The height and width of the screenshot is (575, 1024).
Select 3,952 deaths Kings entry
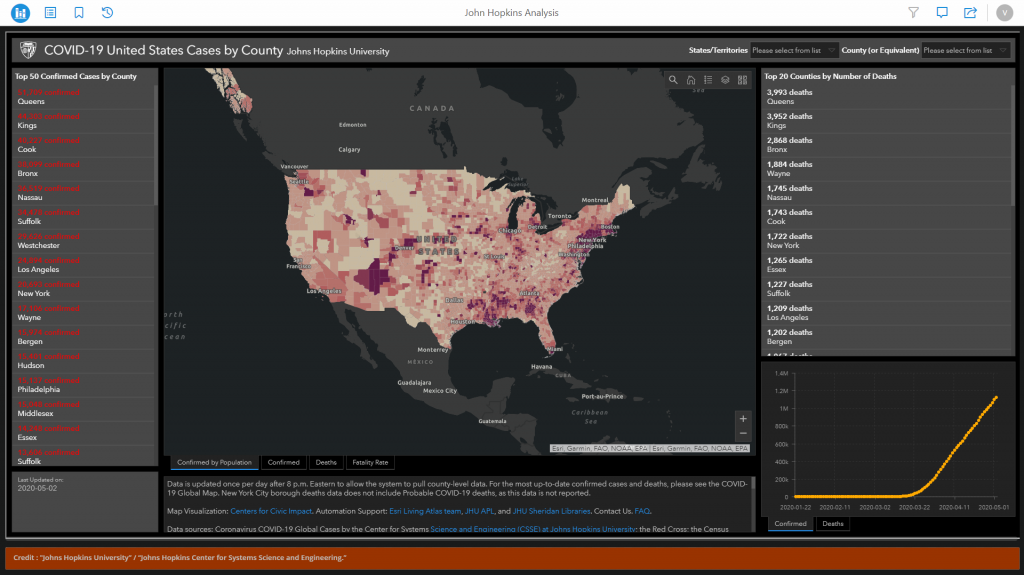887,121
